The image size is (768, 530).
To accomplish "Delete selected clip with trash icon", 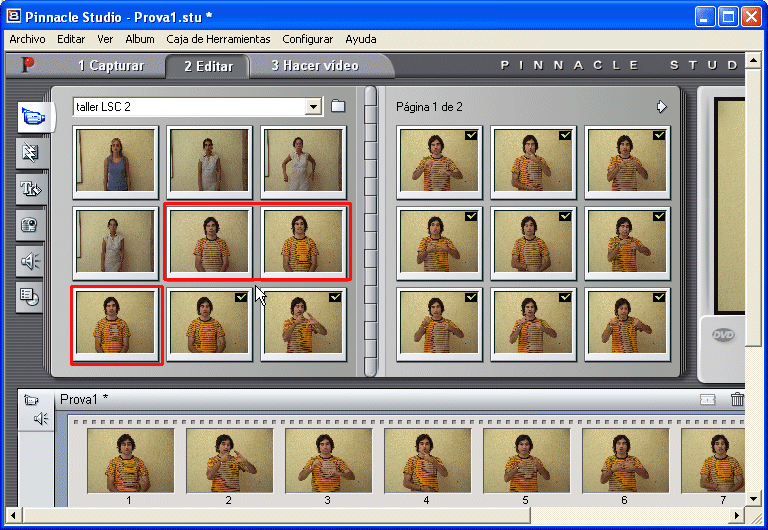I will pyautogui.click(x=737, y=399).
